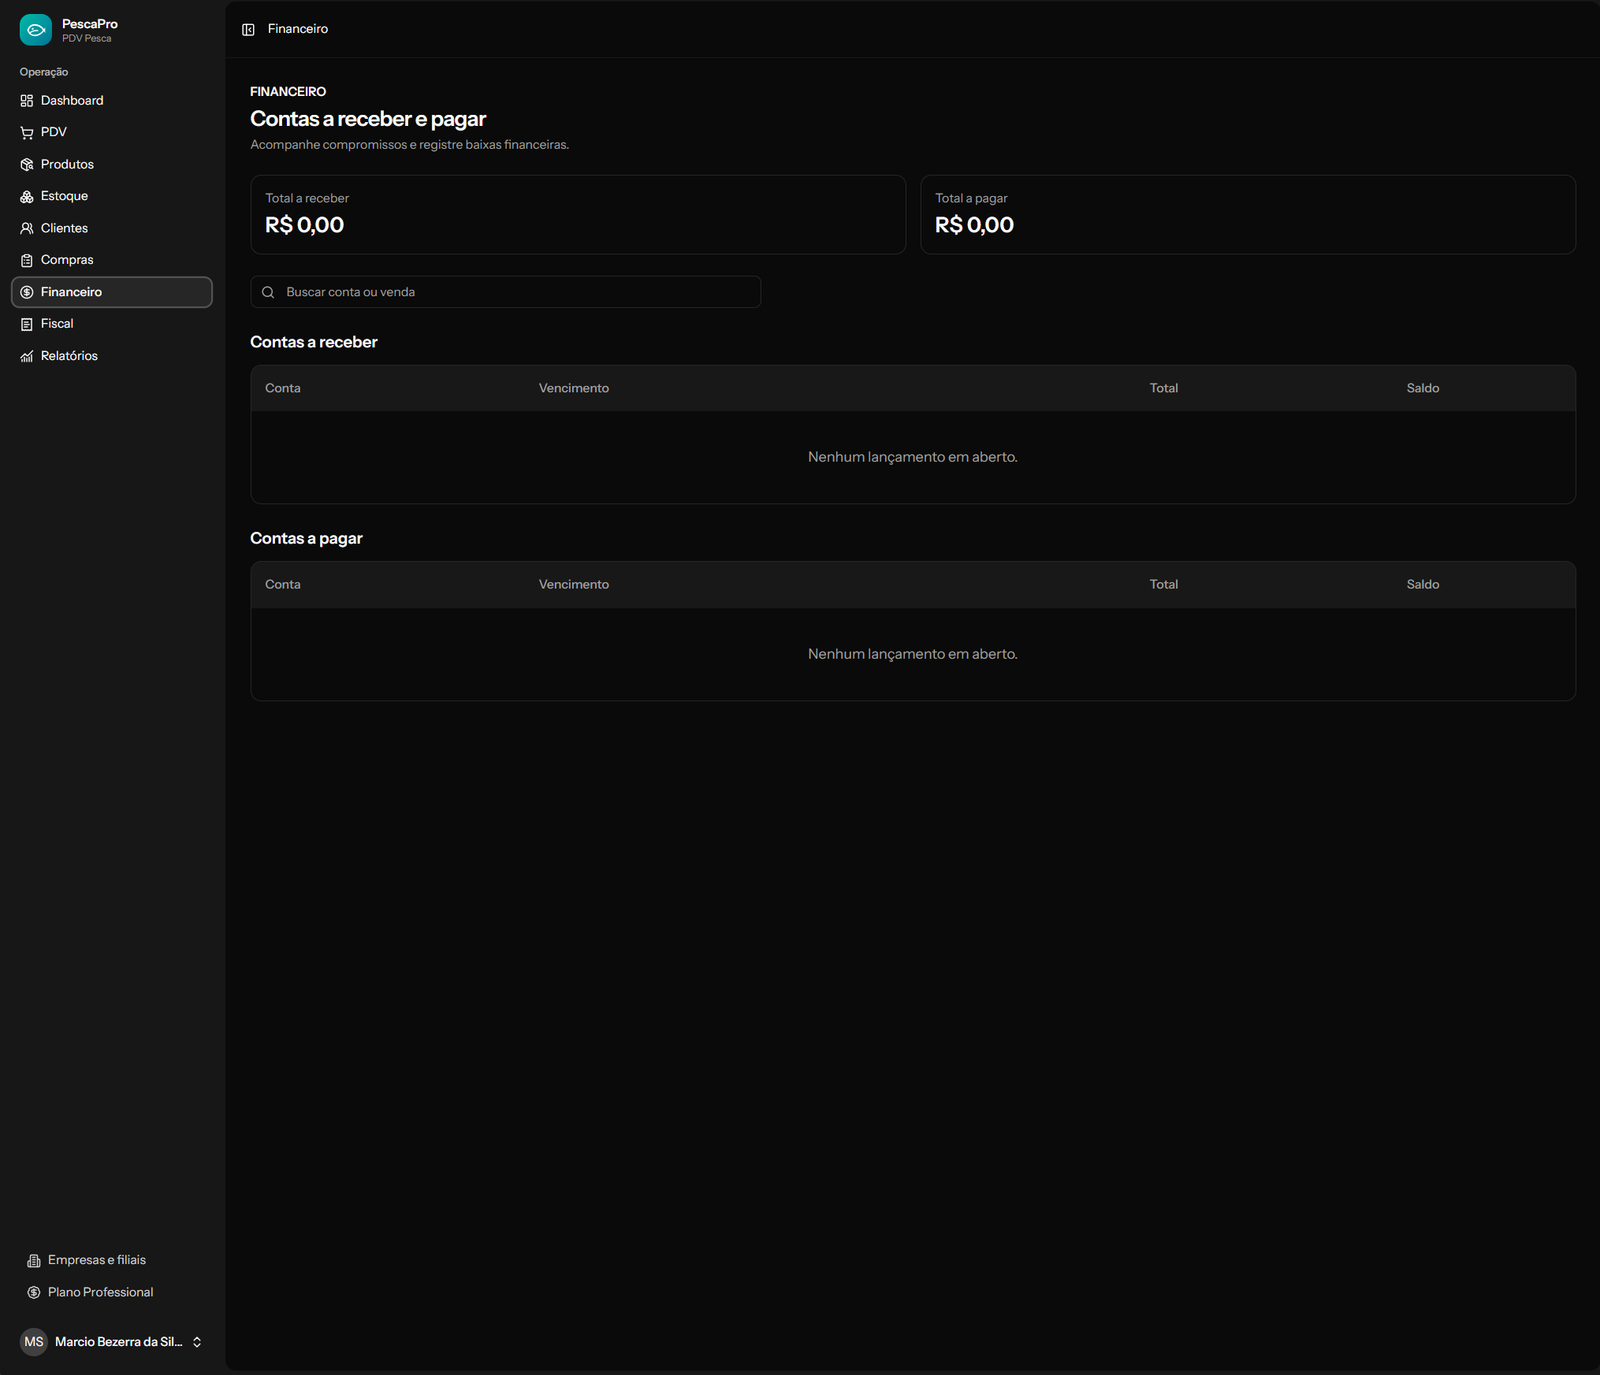Viewport: 1600px width, 1375px height.
Task: Toggle the sidebar collapse icon
Action: click(248, 30)
